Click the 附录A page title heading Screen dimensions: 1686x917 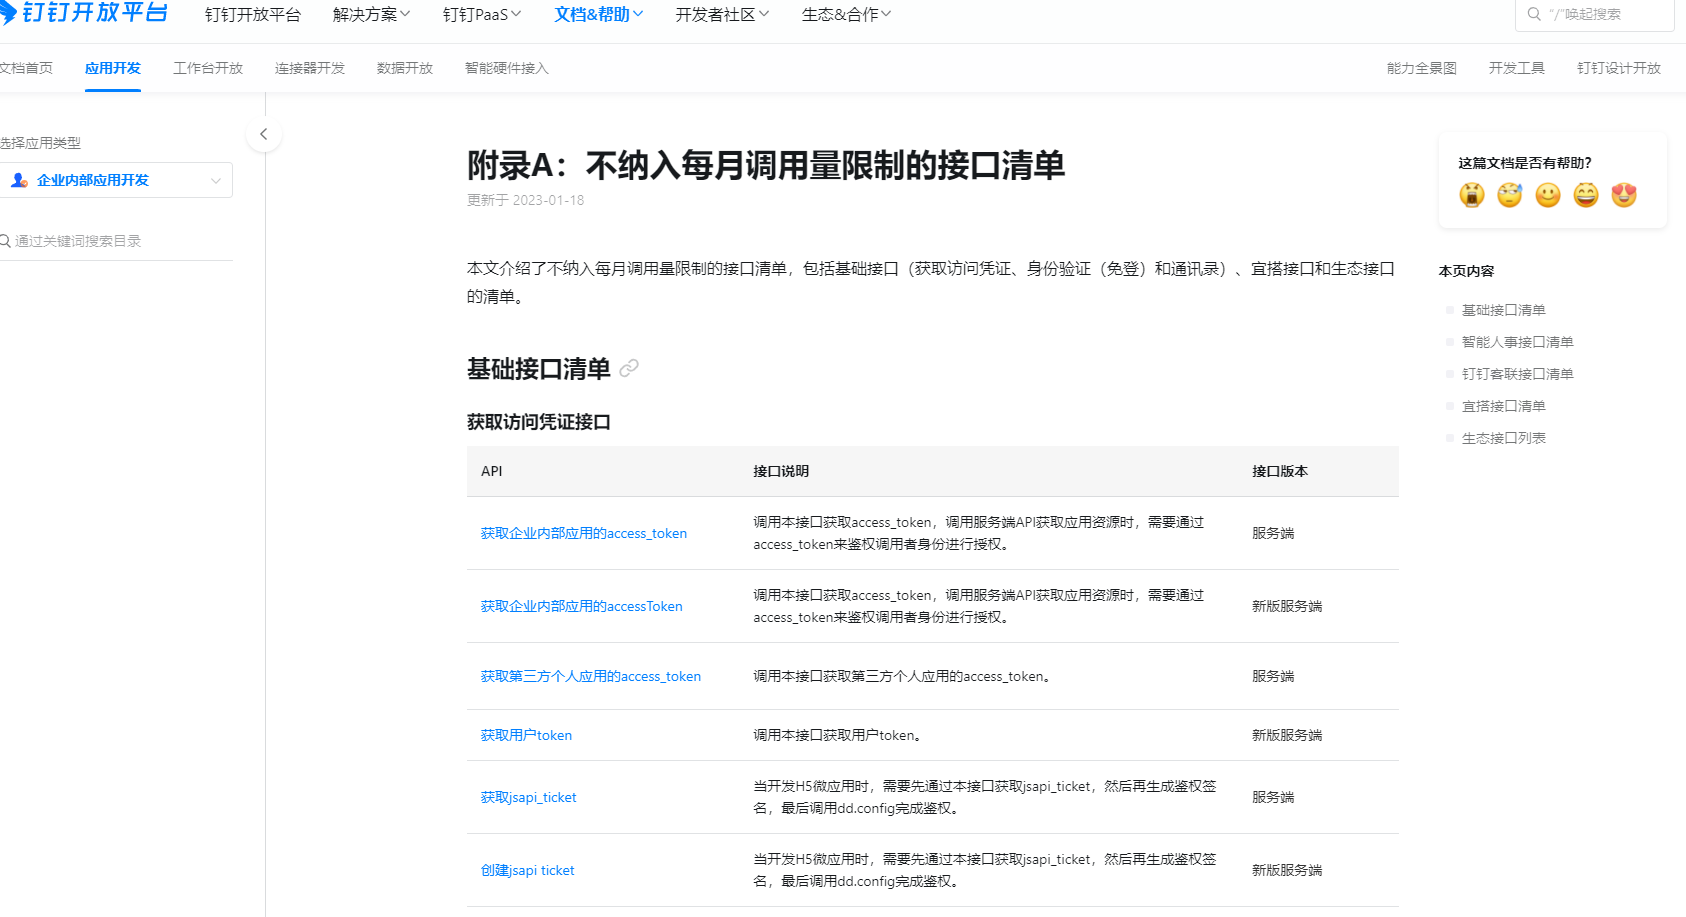click(766, 165)
